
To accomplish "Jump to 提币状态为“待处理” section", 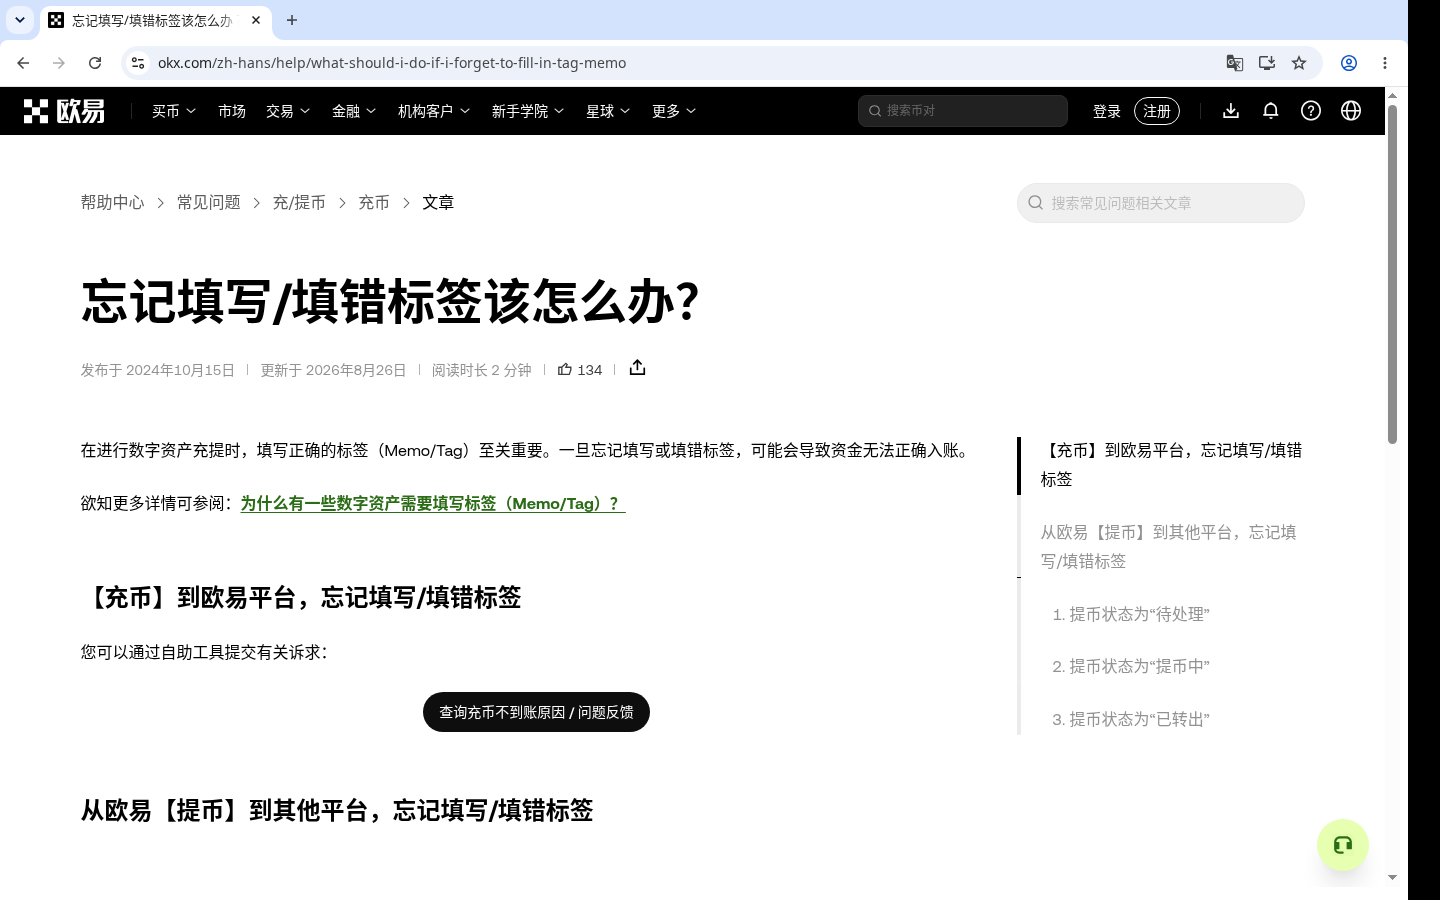I will point(1131,614).
